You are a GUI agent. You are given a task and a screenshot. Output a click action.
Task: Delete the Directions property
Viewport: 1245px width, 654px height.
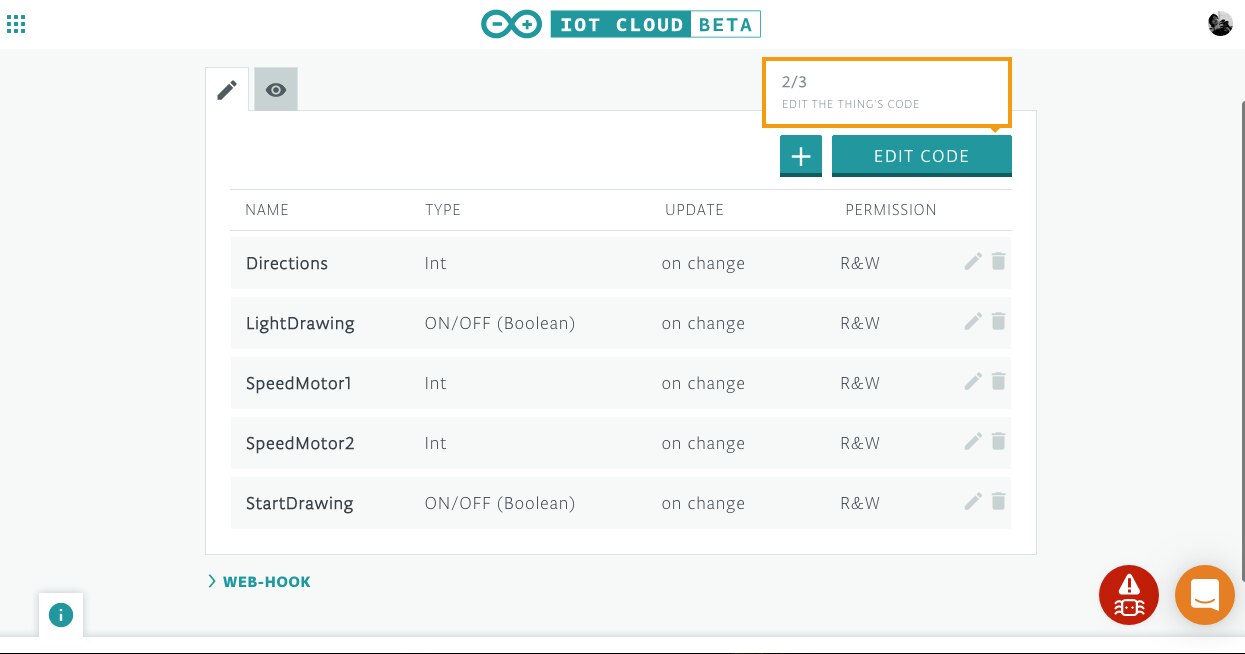click(998, 262)
